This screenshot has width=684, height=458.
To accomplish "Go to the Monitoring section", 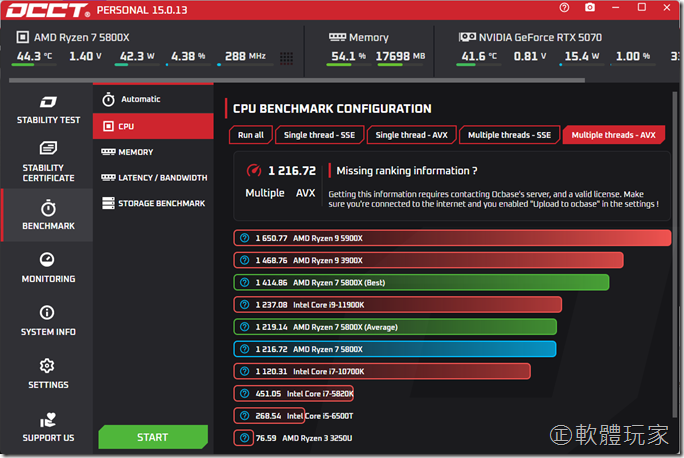I will pyautogui.click(x=48, y=268).
